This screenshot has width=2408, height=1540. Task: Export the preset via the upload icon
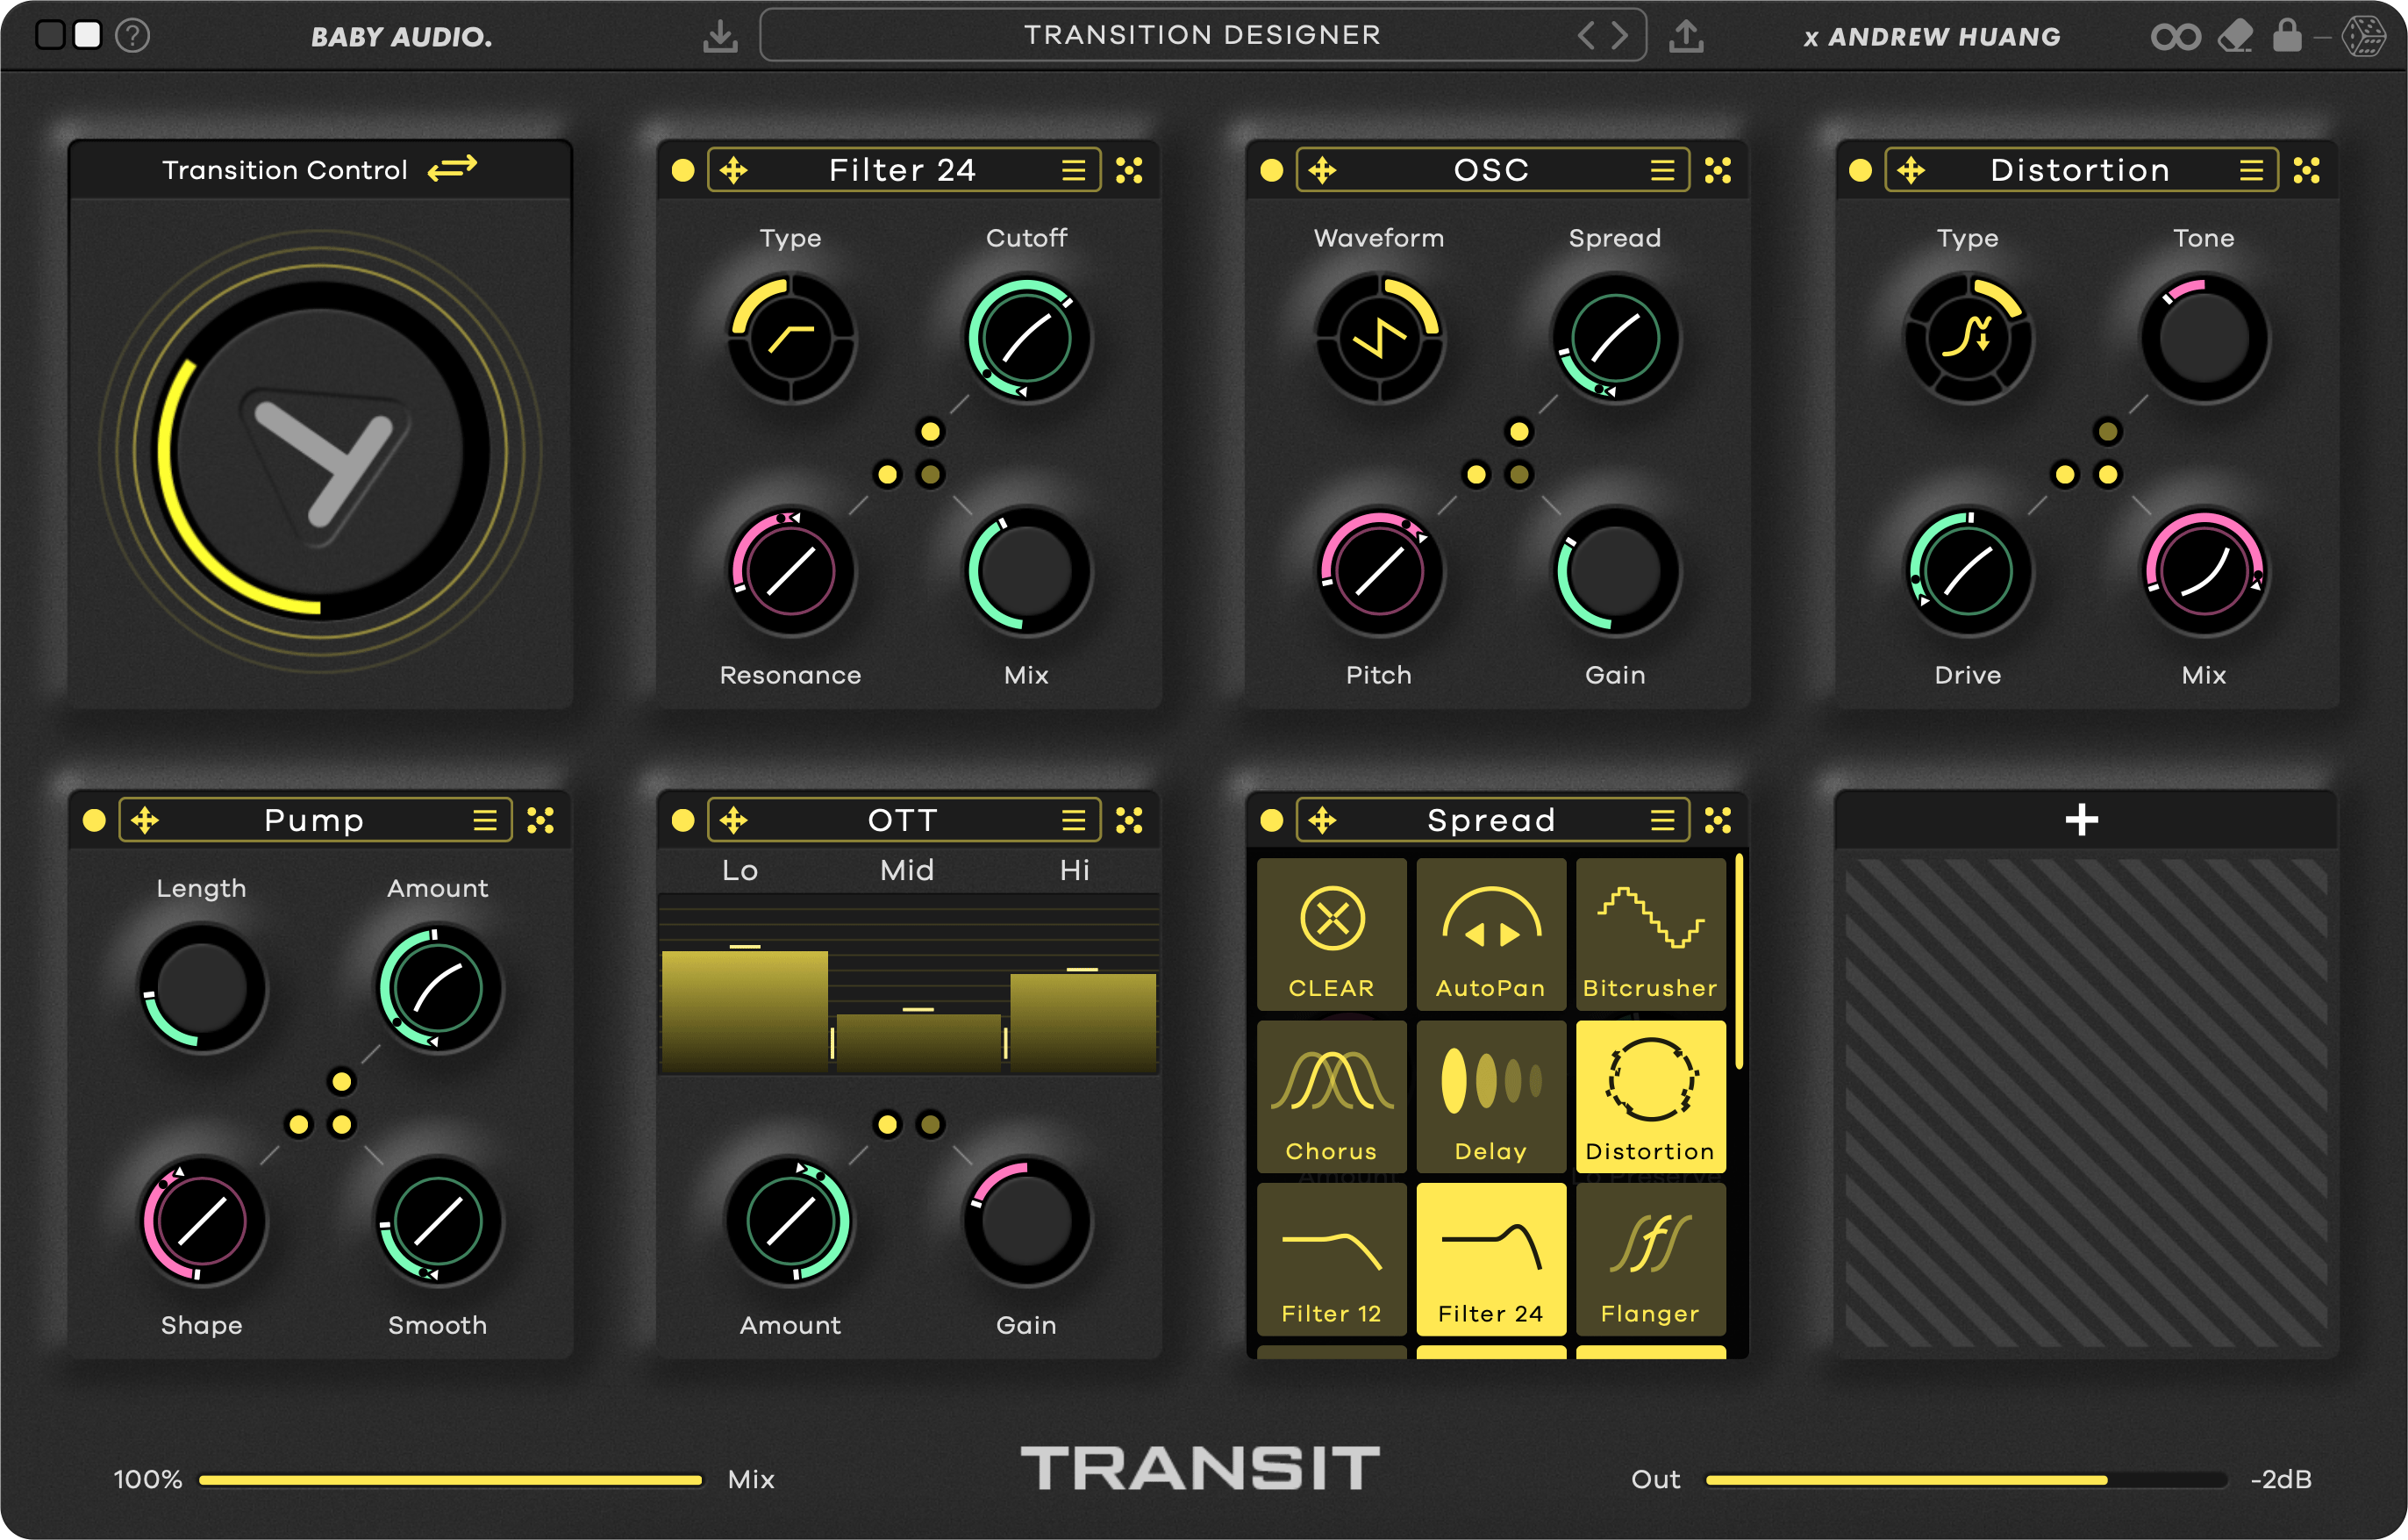click(1688, 35)
